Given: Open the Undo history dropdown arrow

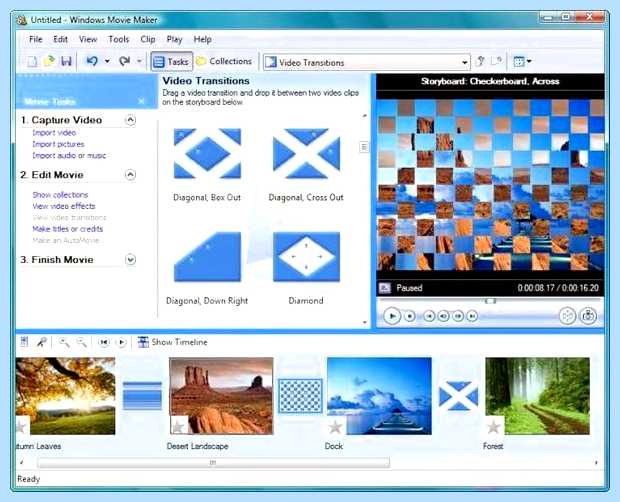Looking at the screenshot, I should tap(107, 61).
